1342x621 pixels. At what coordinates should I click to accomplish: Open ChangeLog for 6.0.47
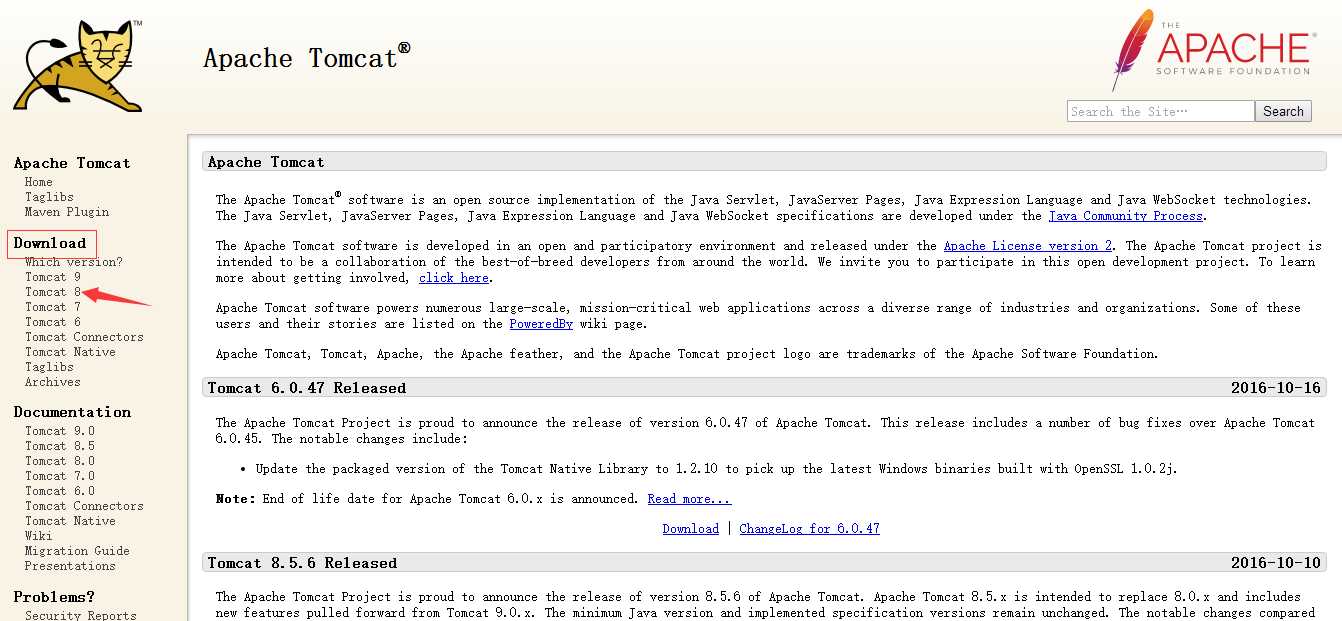[809, 529]
